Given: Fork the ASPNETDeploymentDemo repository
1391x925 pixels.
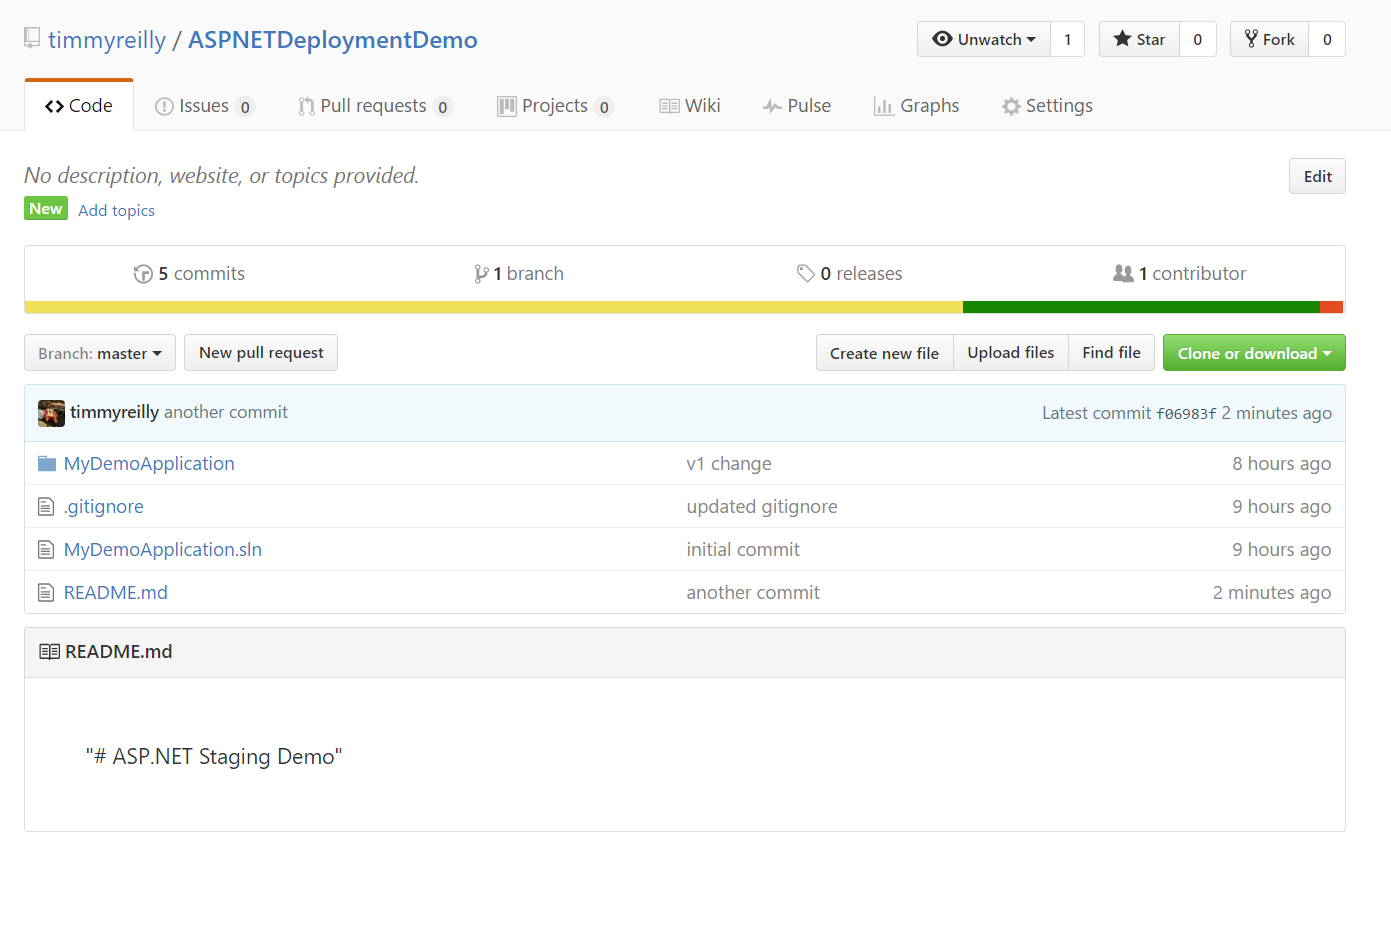Looking at the screenshot, I should point(1269,39).
